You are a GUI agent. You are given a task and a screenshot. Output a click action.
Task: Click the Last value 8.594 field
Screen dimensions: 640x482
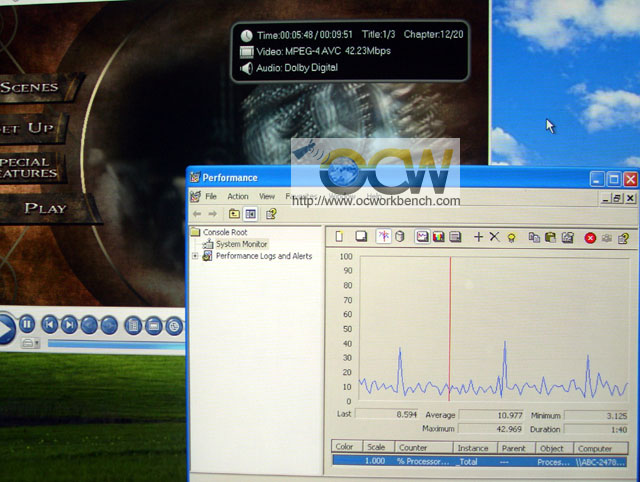click(387, 414)
